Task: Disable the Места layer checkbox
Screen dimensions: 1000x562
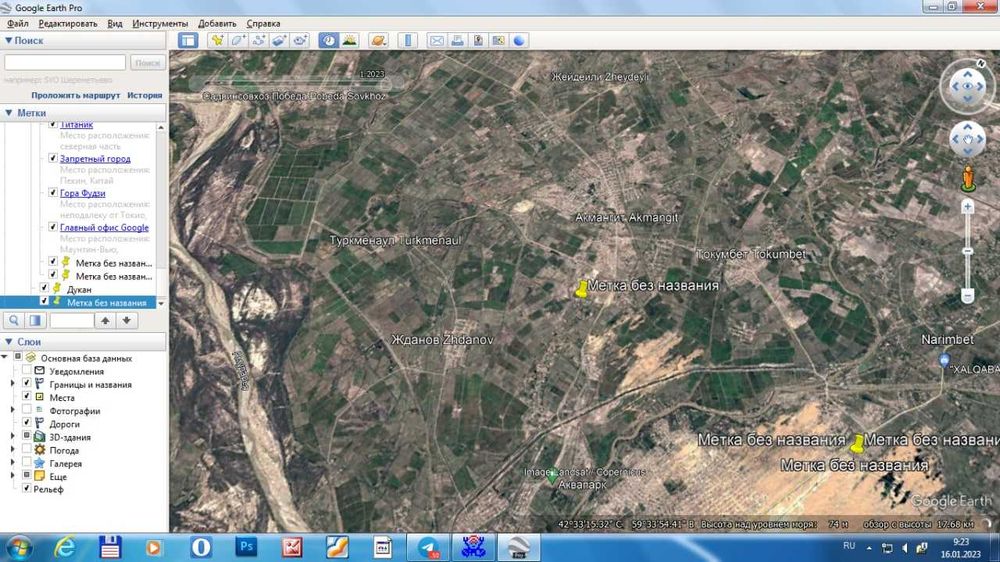Action: tap(26, 396)
